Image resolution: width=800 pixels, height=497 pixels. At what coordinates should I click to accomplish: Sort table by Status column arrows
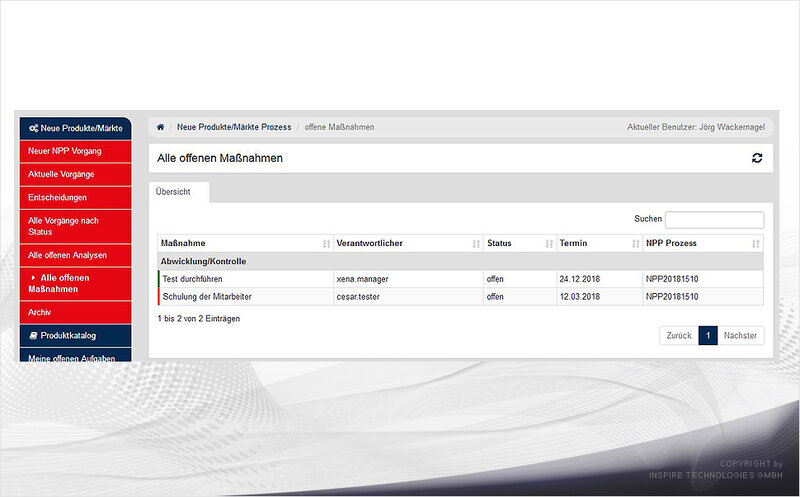(549, 244)
